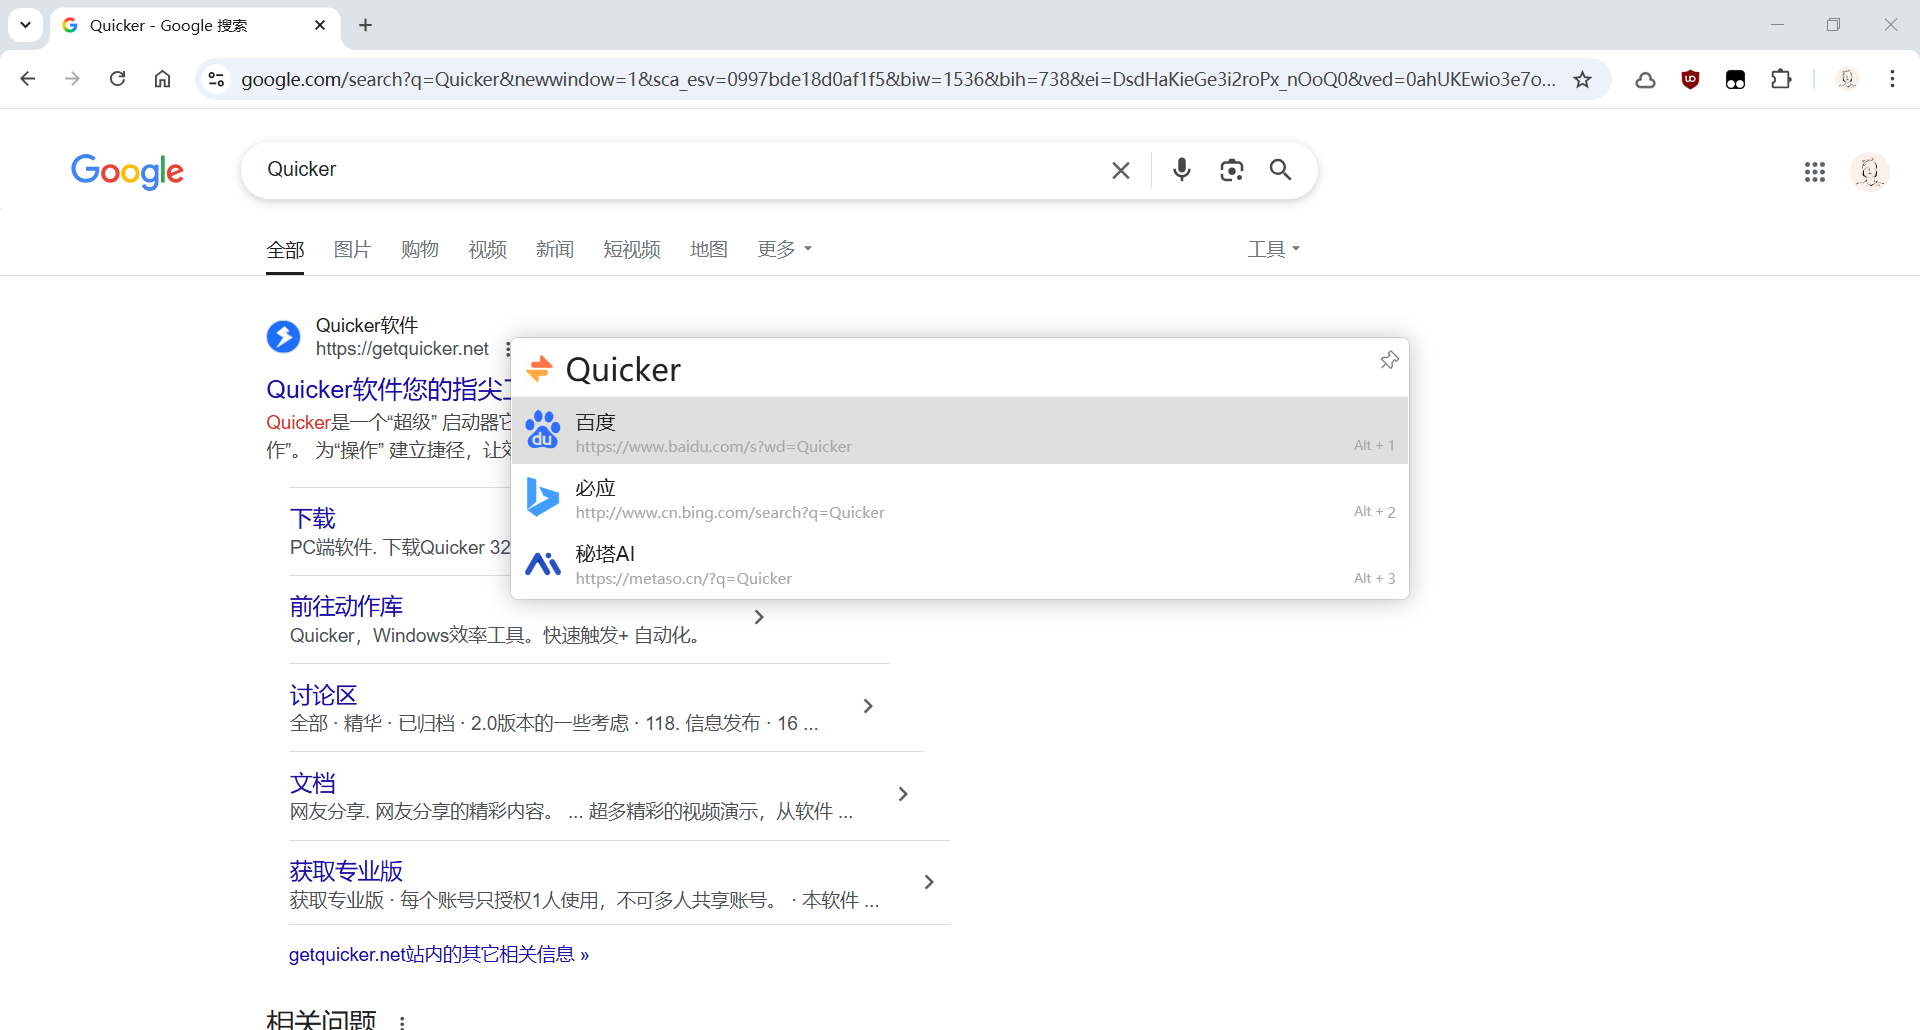Expand 讨论区 sitelink chevron

coord(868,706)
